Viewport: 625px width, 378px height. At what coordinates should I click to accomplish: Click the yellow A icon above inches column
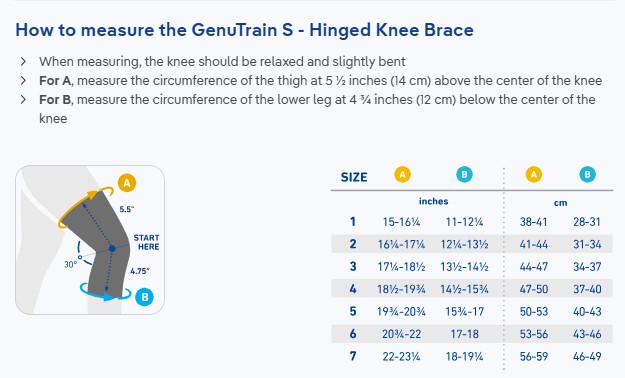pyautogui.click(x=402, y=175)
